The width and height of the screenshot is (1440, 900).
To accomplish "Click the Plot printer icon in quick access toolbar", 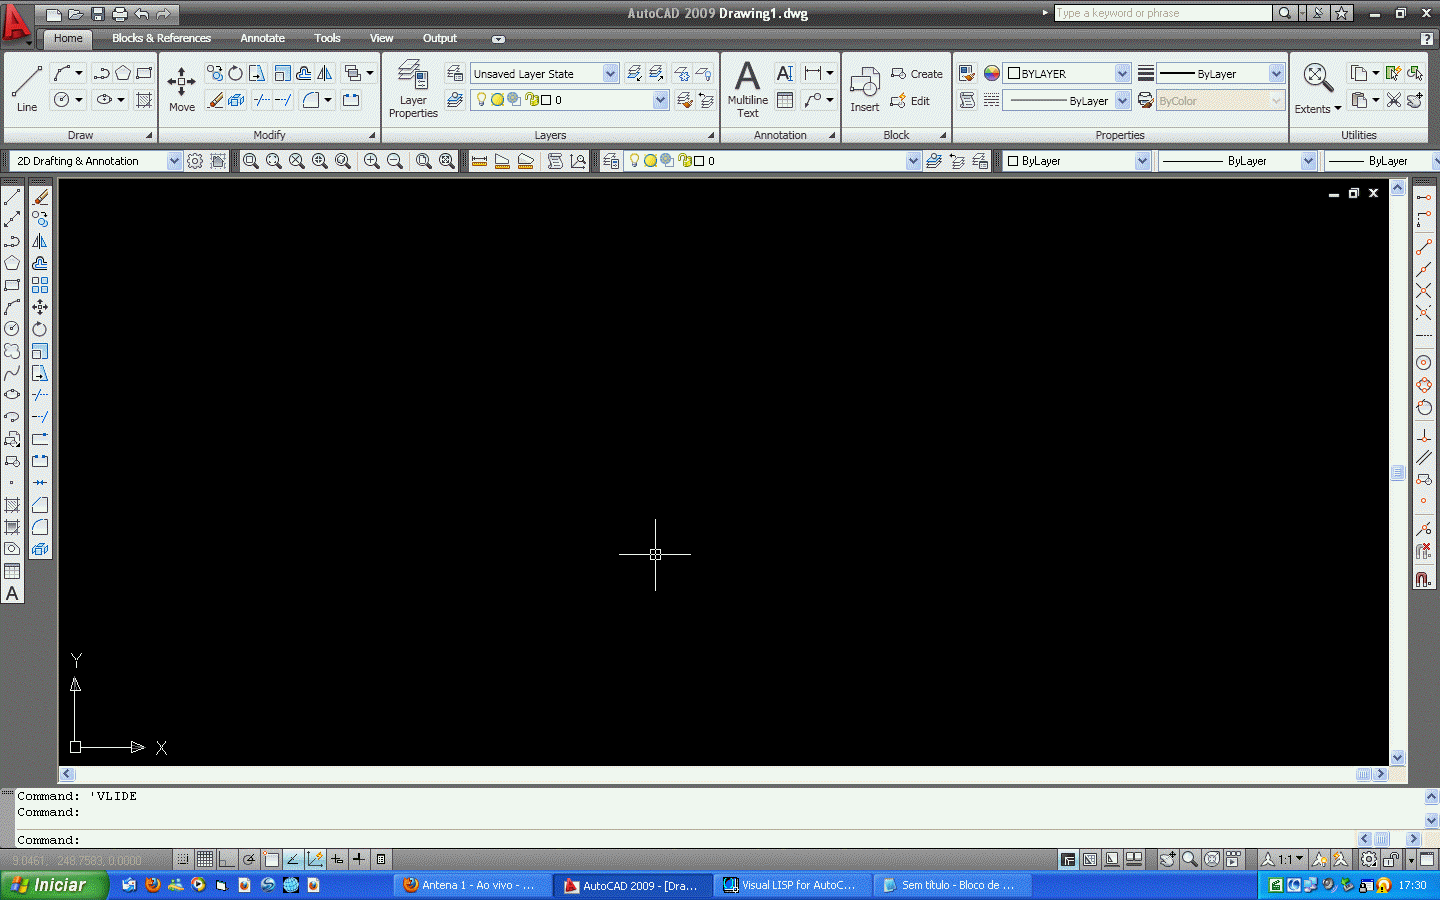I will 120,14.
